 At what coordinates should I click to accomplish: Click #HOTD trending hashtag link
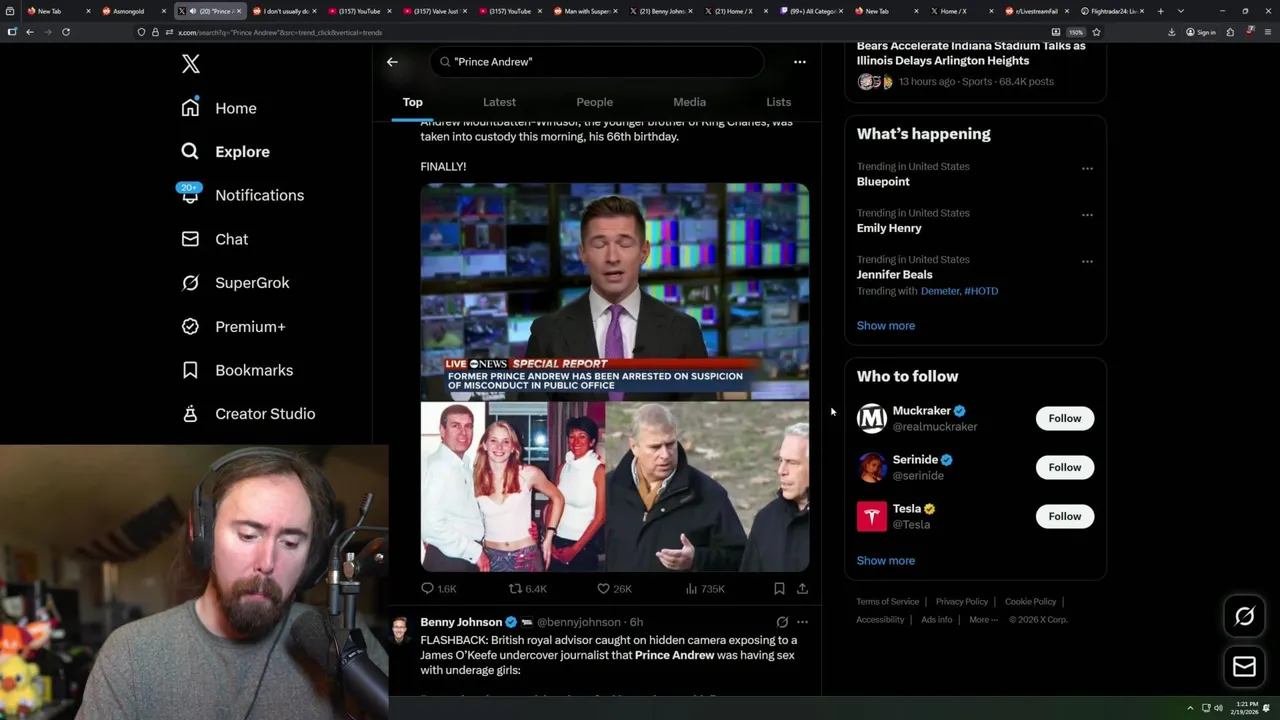coord(981,291)
